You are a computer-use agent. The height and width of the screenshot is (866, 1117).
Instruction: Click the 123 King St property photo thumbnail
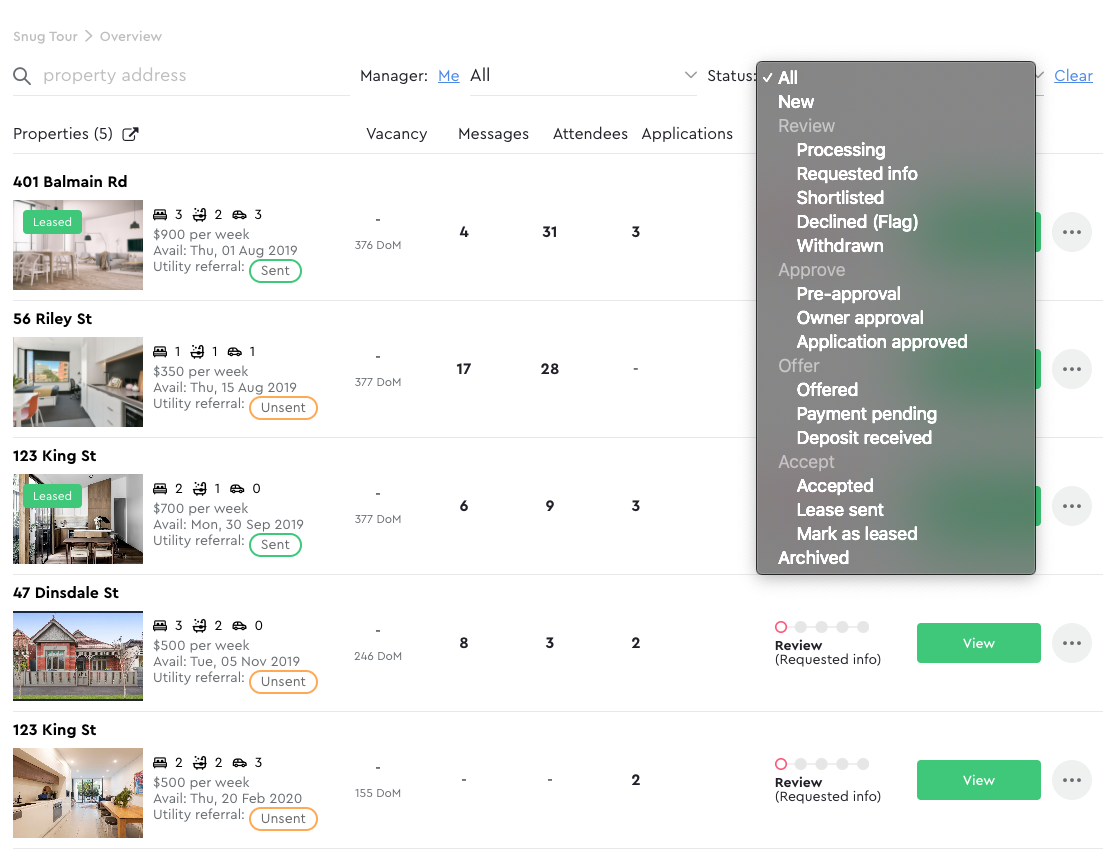77,519
